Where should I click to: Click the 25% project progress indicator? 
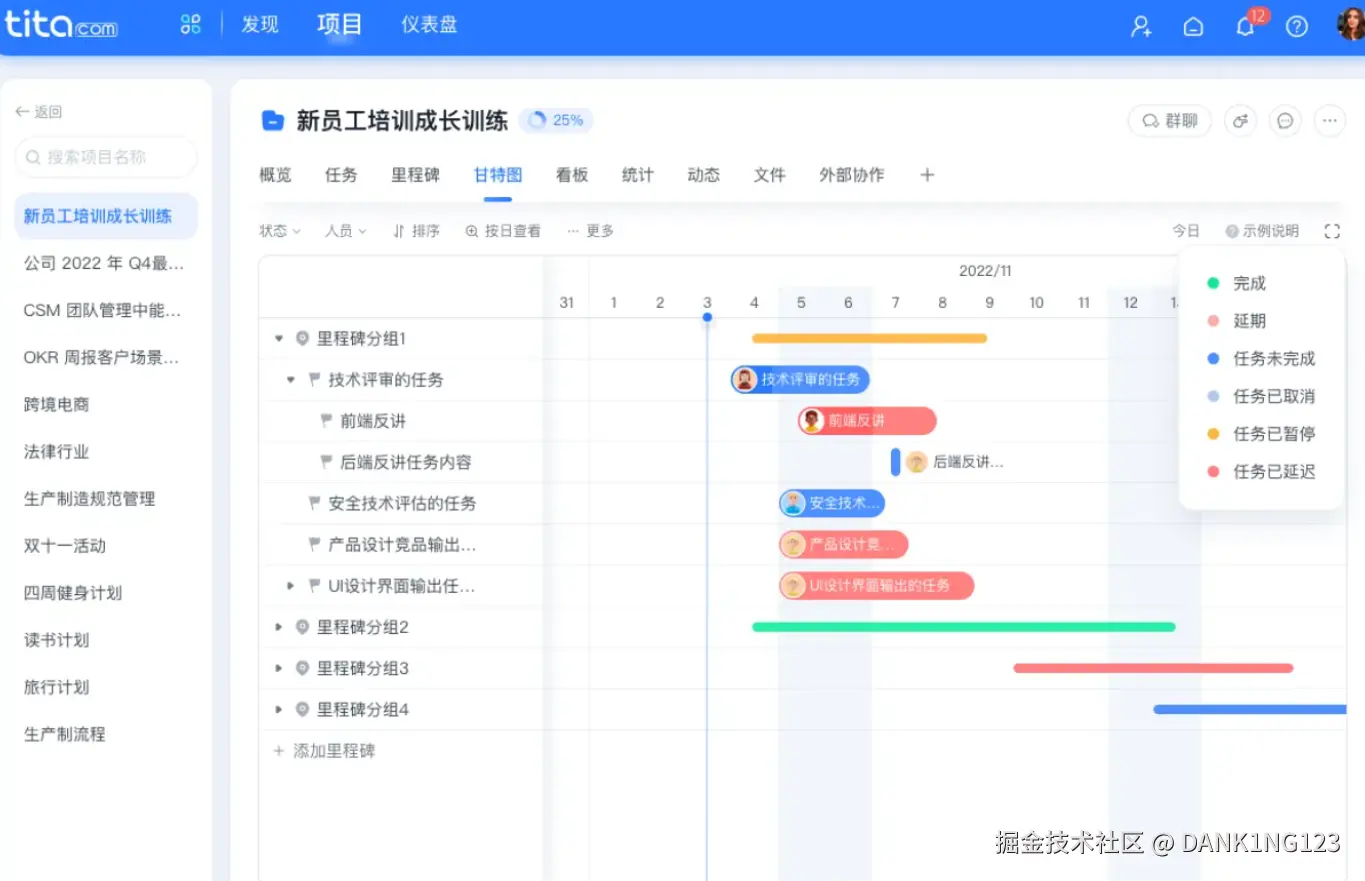tap(556, 119)
